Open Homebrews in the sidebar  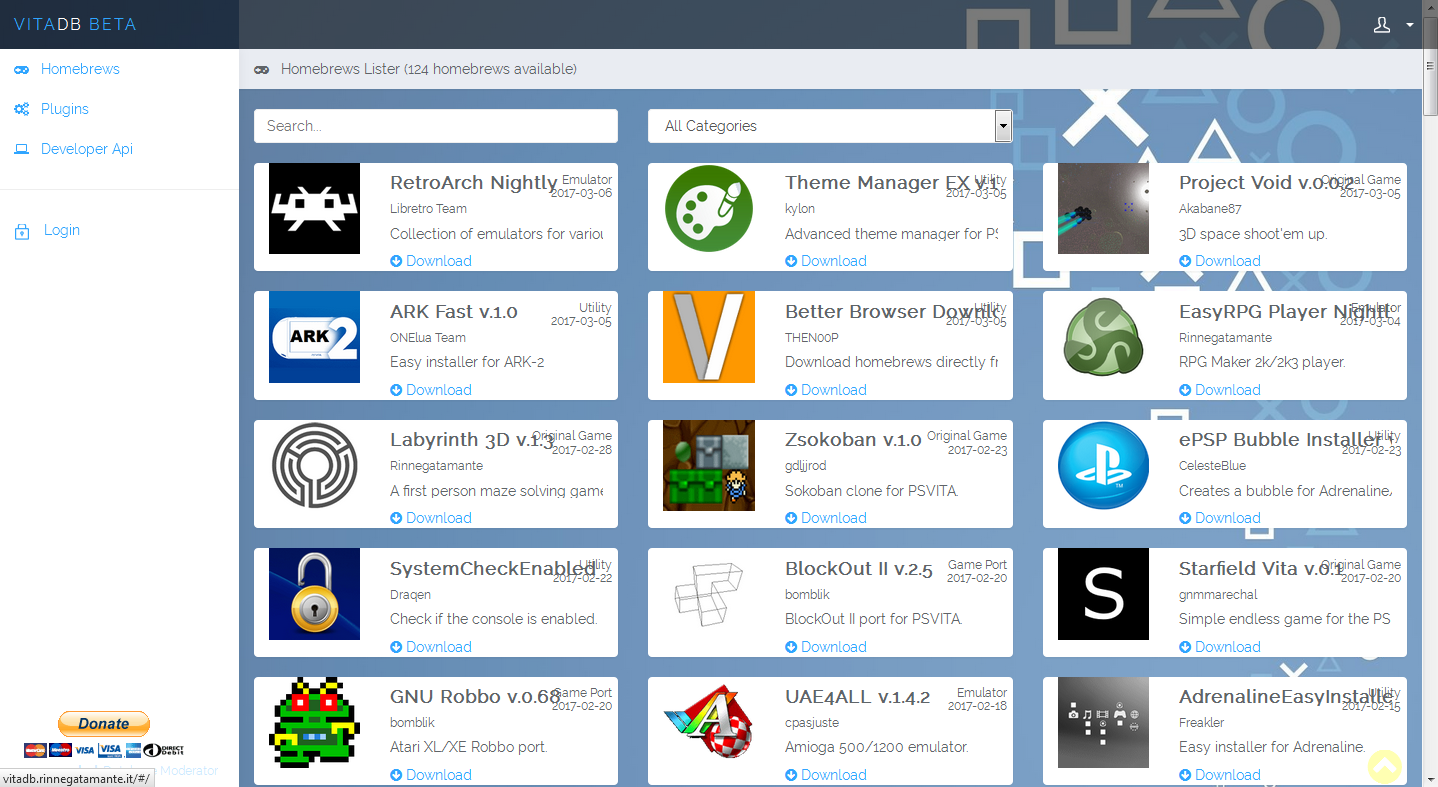79,69
